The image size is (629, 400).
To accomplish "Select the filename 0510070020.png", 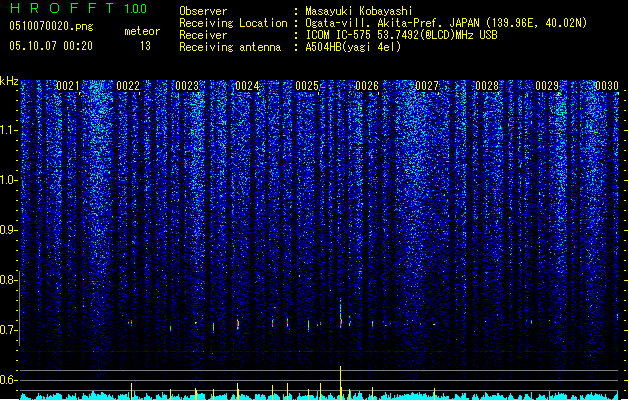I will point(51,26).
